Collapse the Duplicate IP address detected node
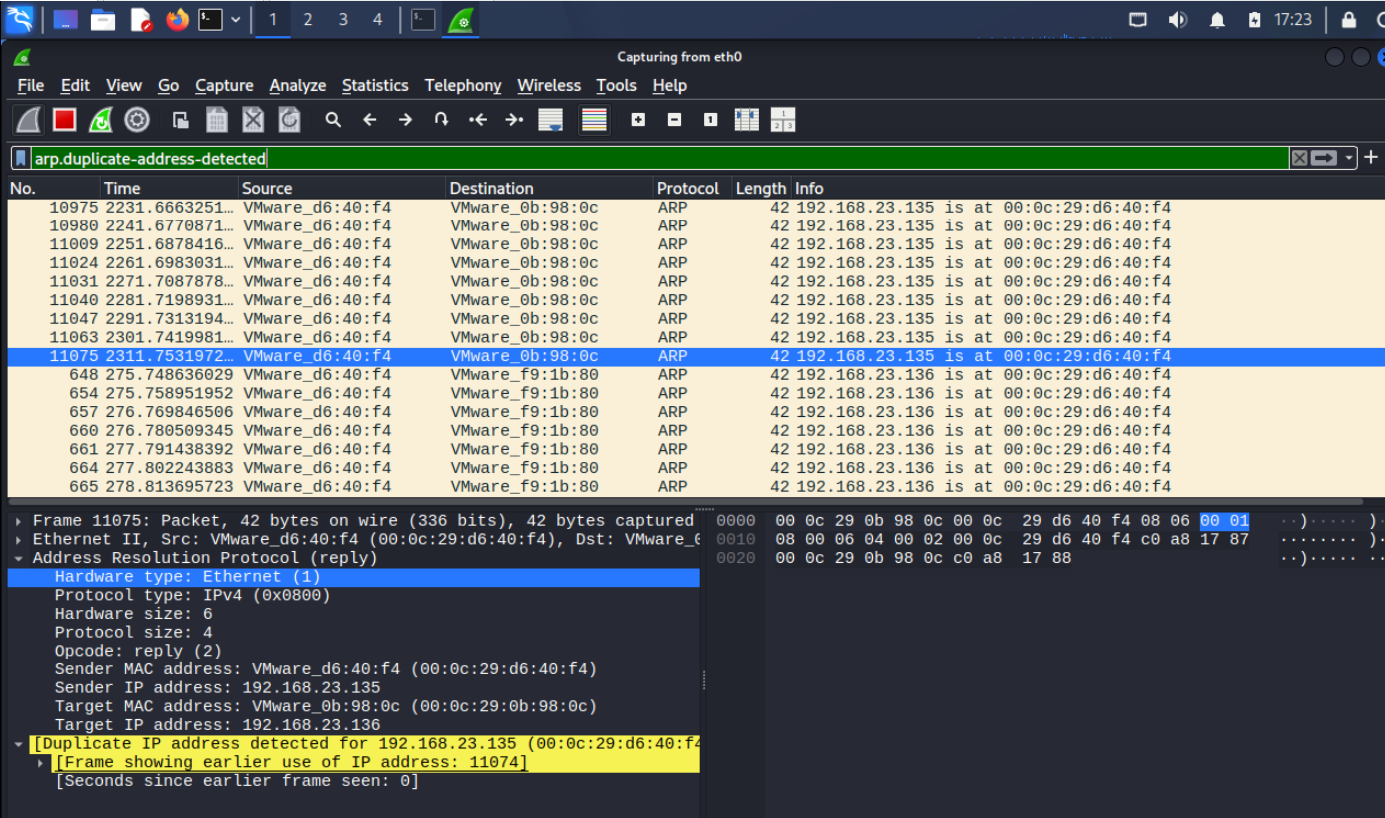 click(x=20, y=744)
